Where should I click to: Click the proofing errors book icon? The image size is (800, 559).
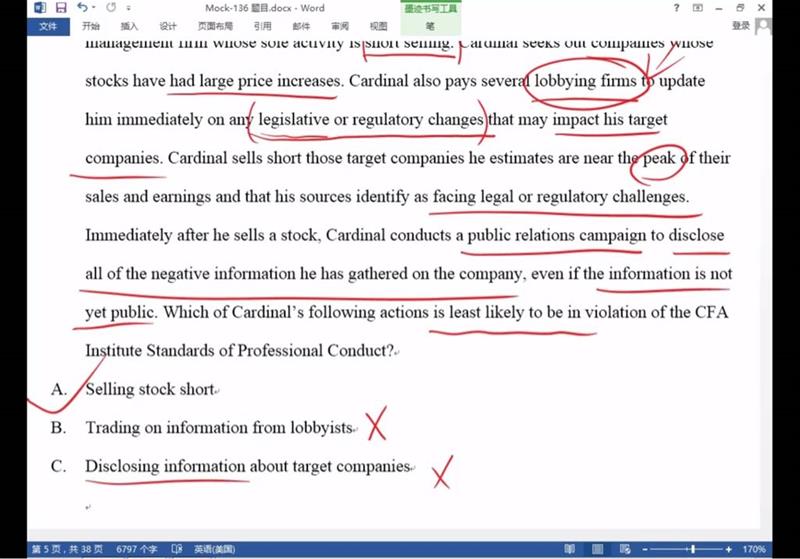[177, 549]
